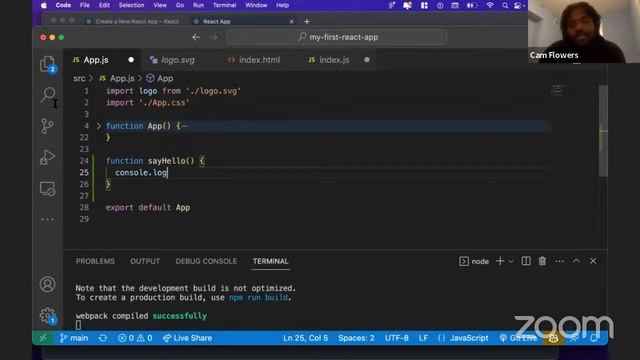
Task: Open terminal panel more actions ellipsis
Action: [x=559, y=261]
